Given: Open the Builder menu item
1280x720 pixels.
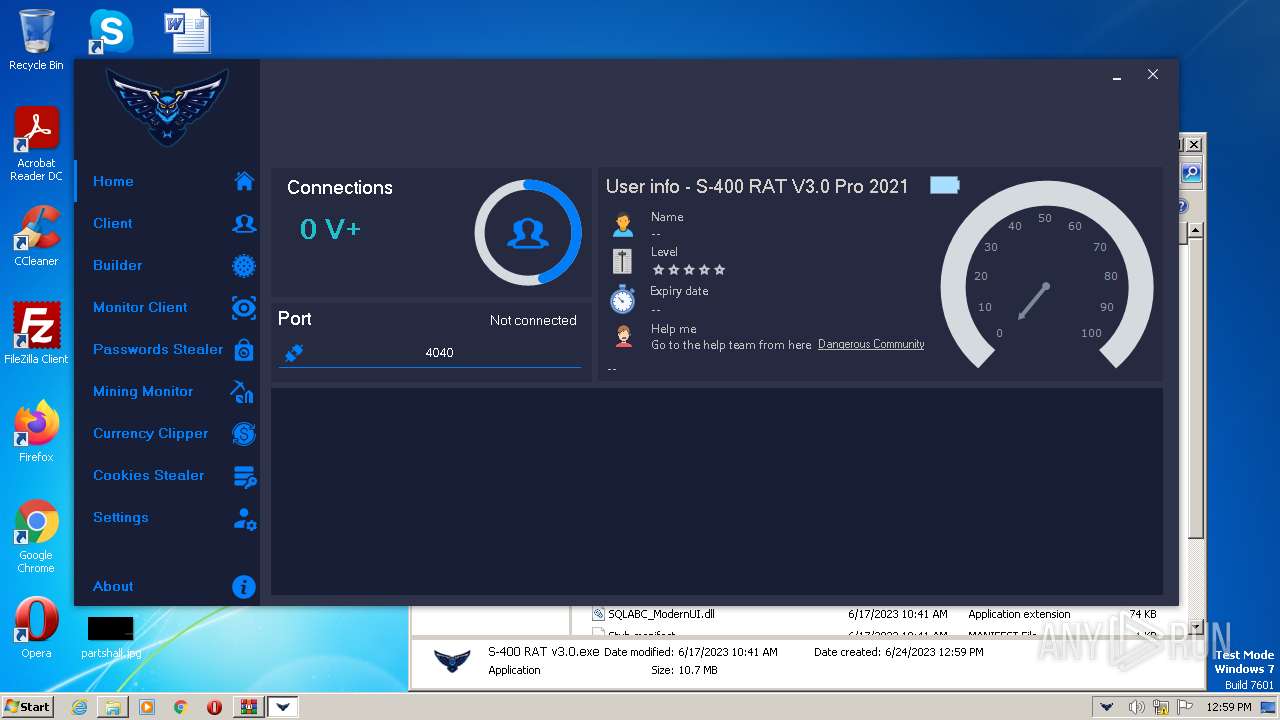Looking at the screenshot, I should [118, 265].
